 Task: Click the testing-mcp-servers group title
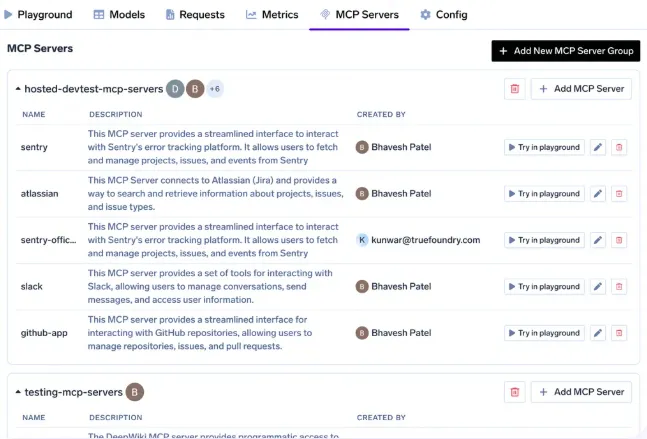pos(73,392)
